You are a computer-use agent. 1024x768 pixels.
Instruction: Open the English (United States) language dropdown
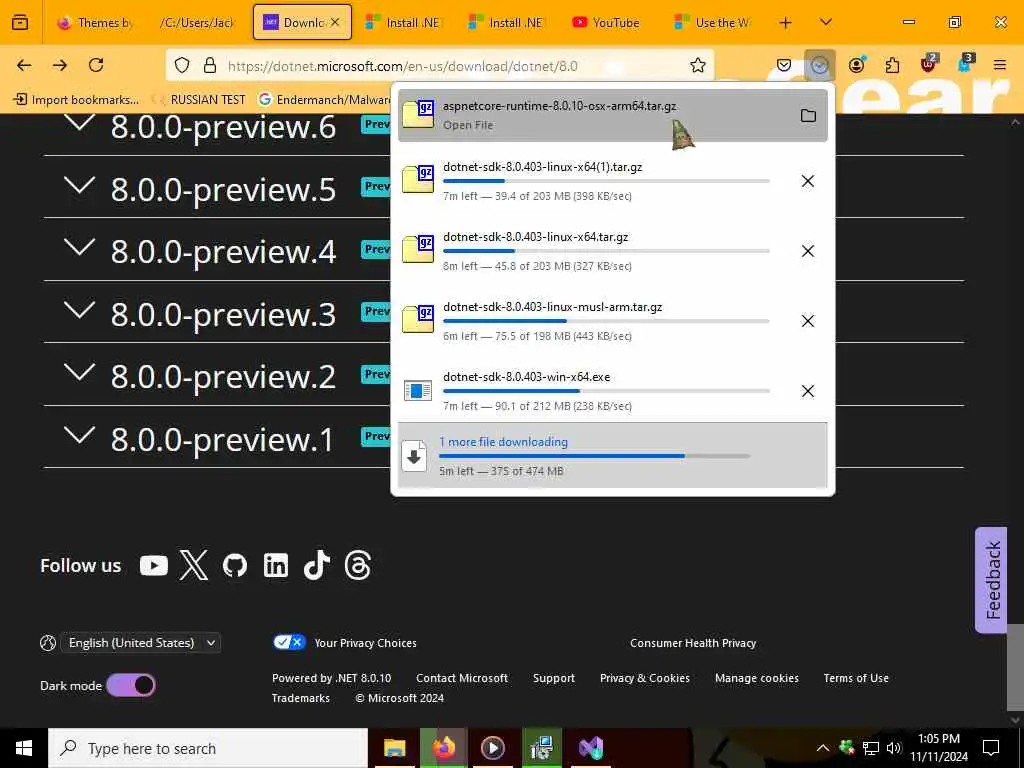(140, 643)
